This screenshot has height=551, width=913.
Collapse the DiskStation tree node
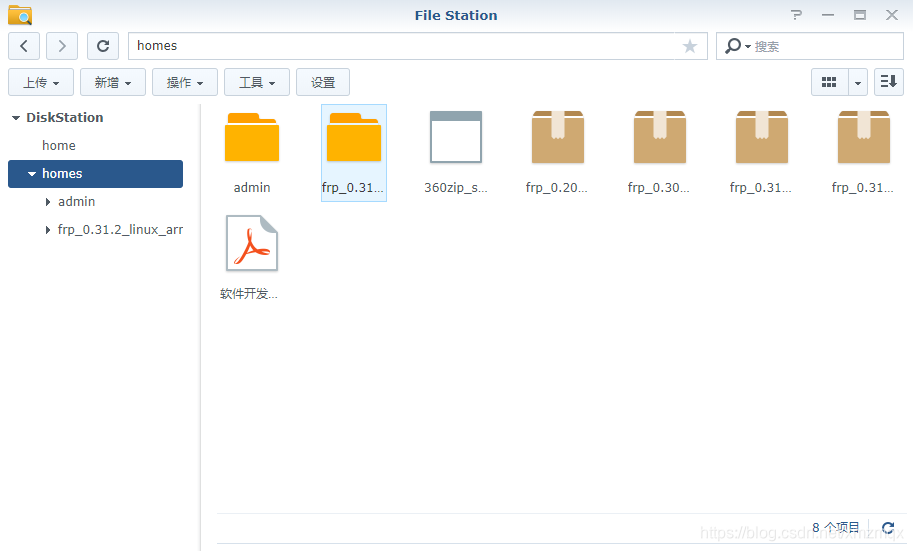(16, 118)
